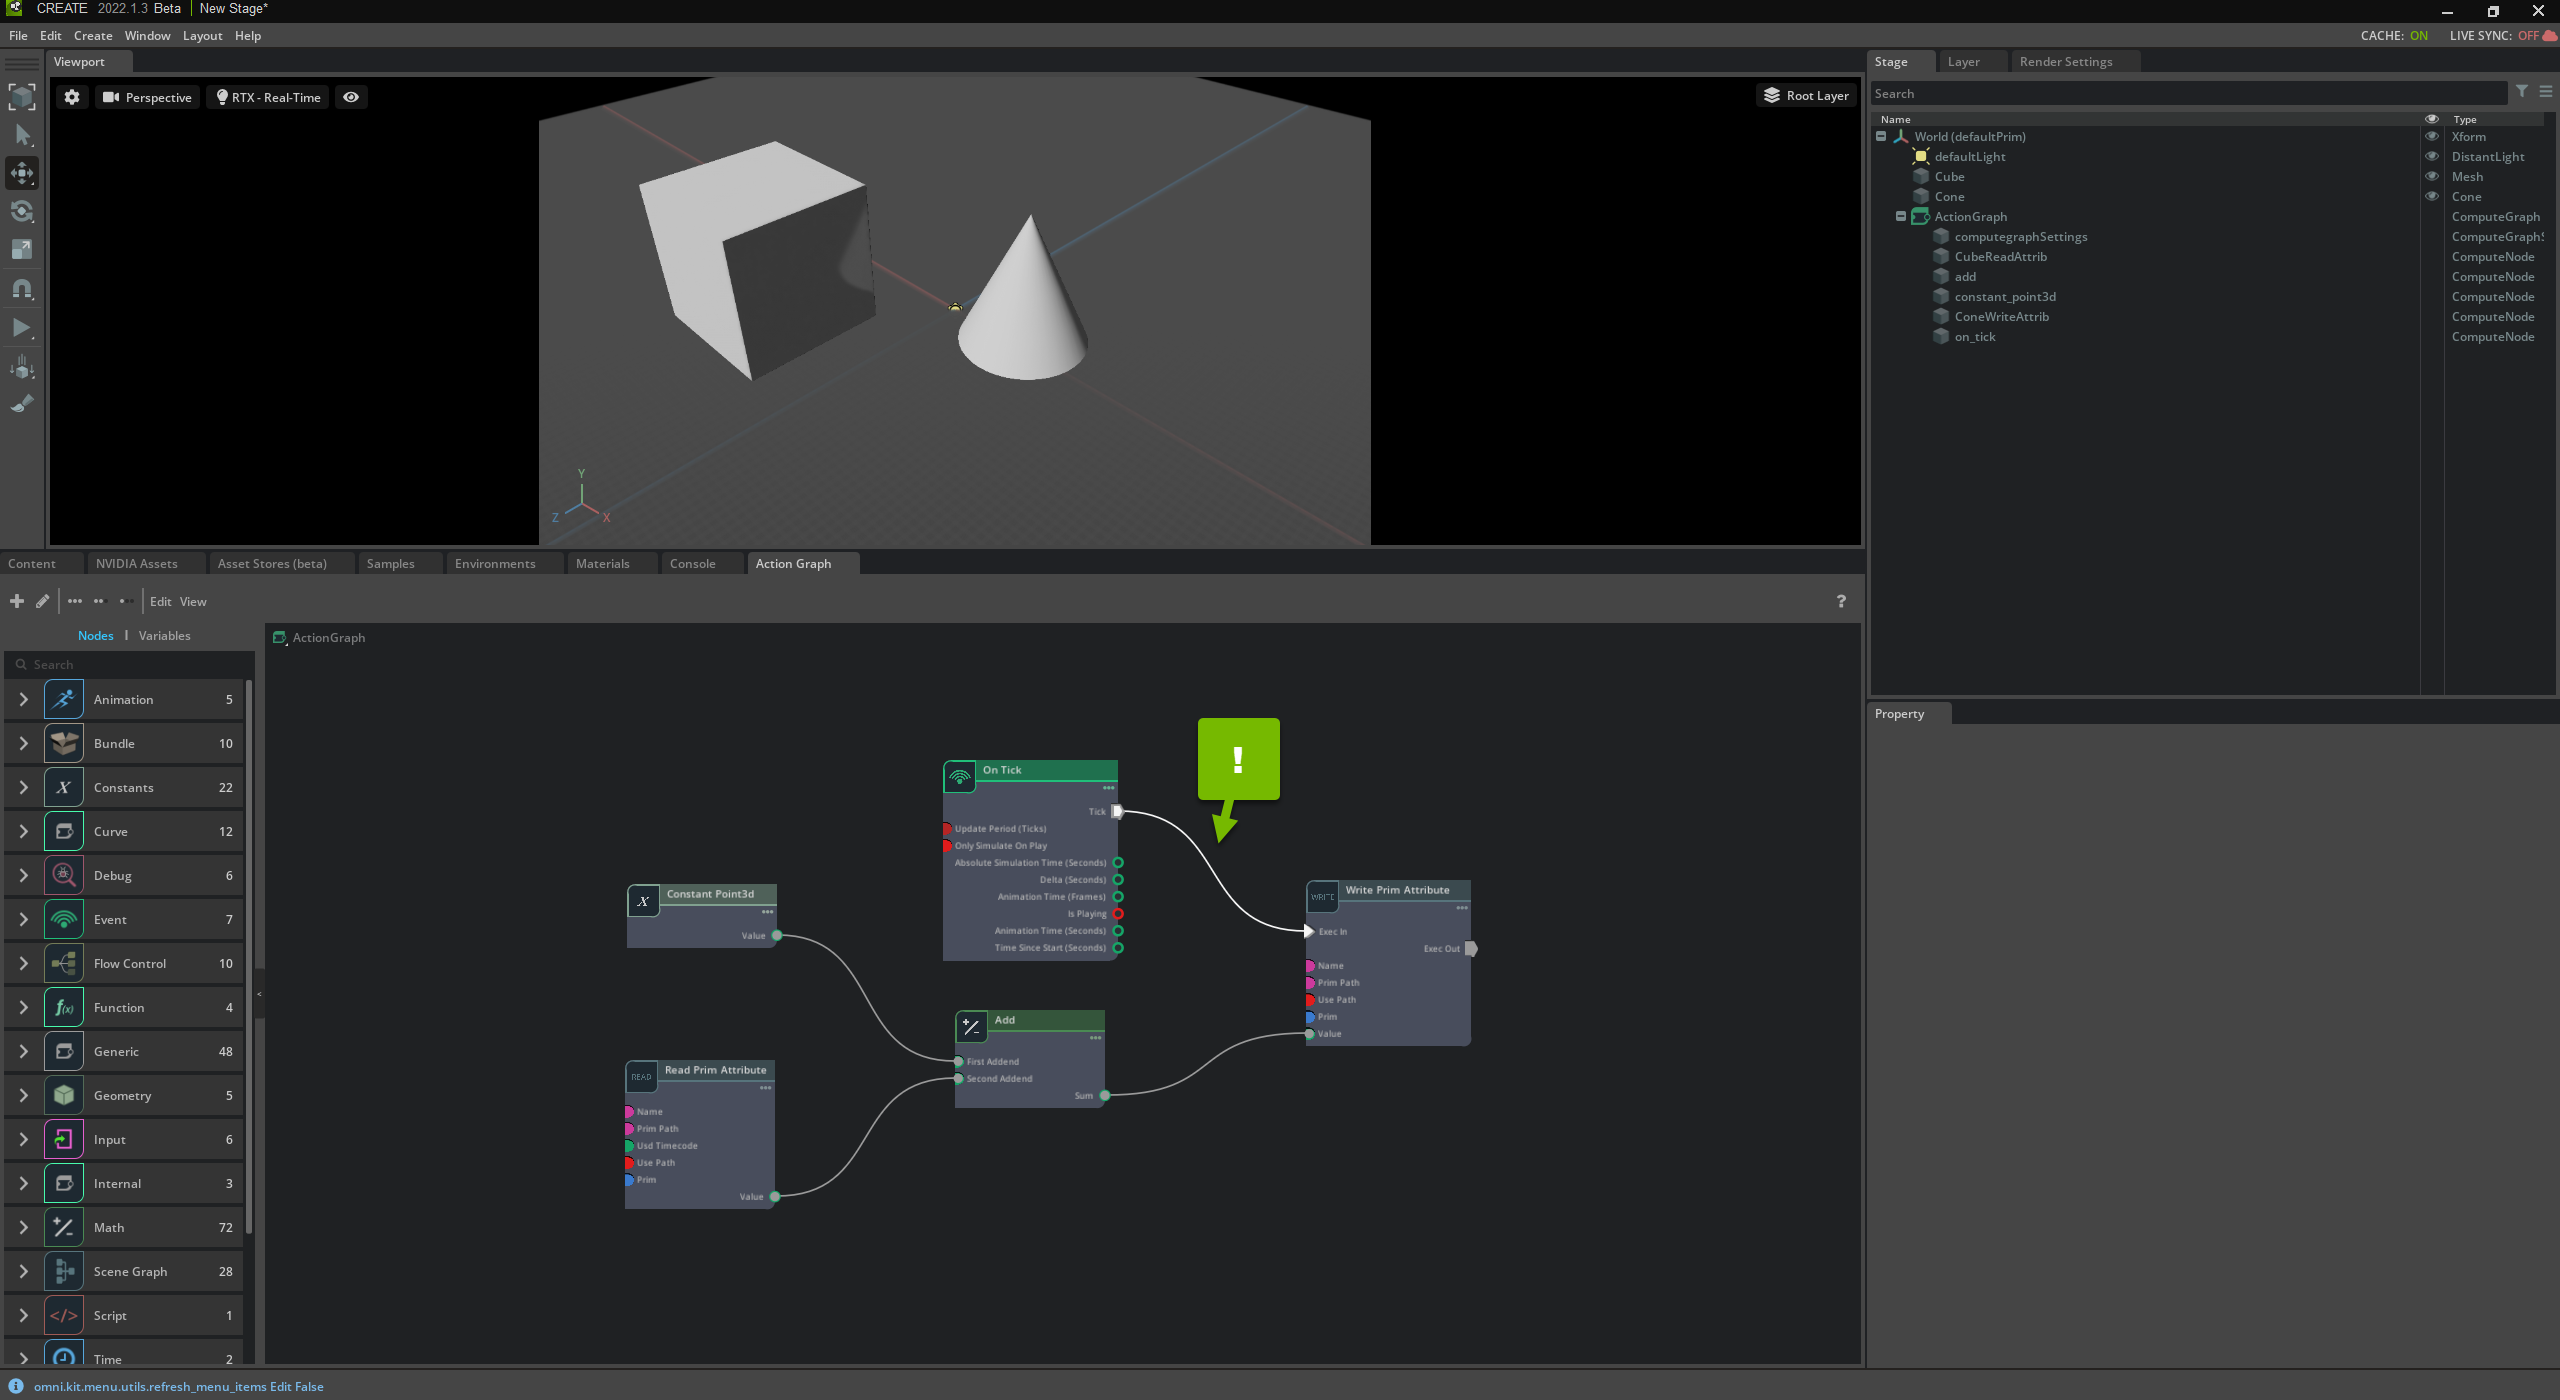This screenshot has height=1400, width=2560.
Task: Expand the Curve node category
Action: (x=24, y=831)
